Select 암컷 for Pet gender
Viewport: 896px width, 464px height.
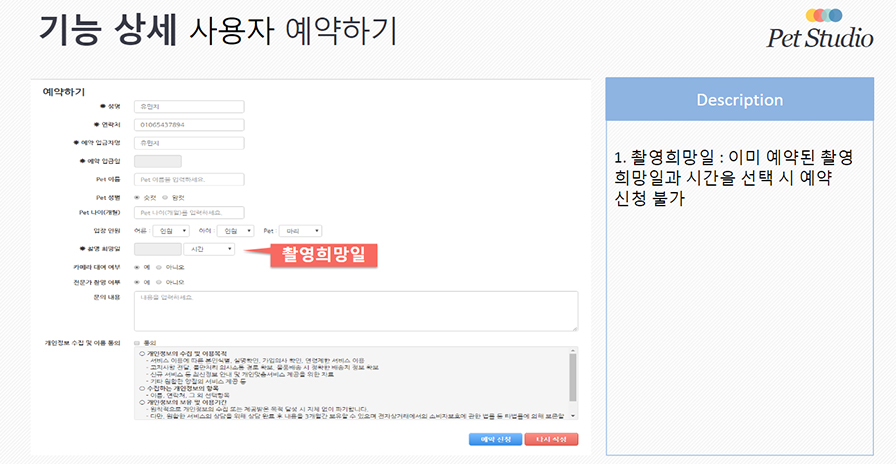click(x=166, y=196)
